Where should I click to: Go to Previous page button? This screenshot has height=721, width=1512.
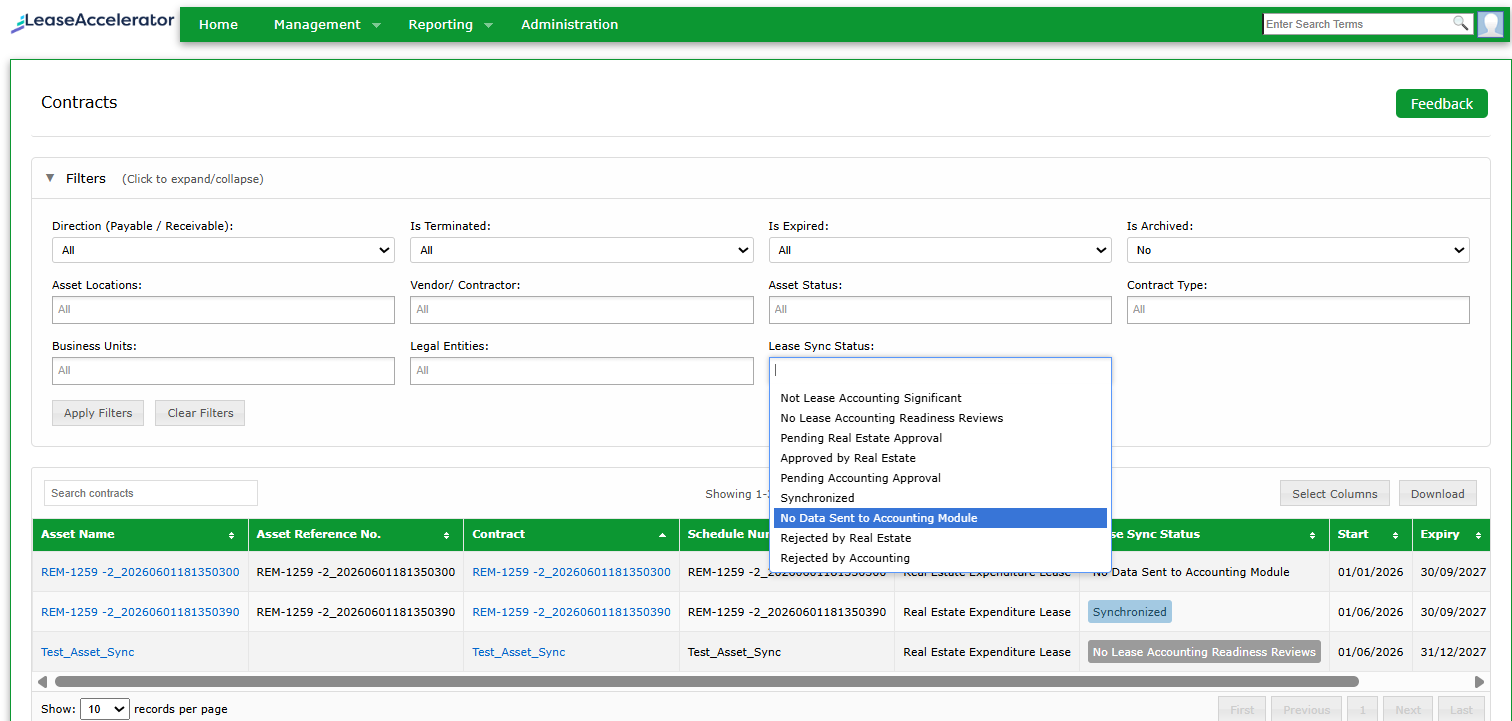coord(1307,709)
